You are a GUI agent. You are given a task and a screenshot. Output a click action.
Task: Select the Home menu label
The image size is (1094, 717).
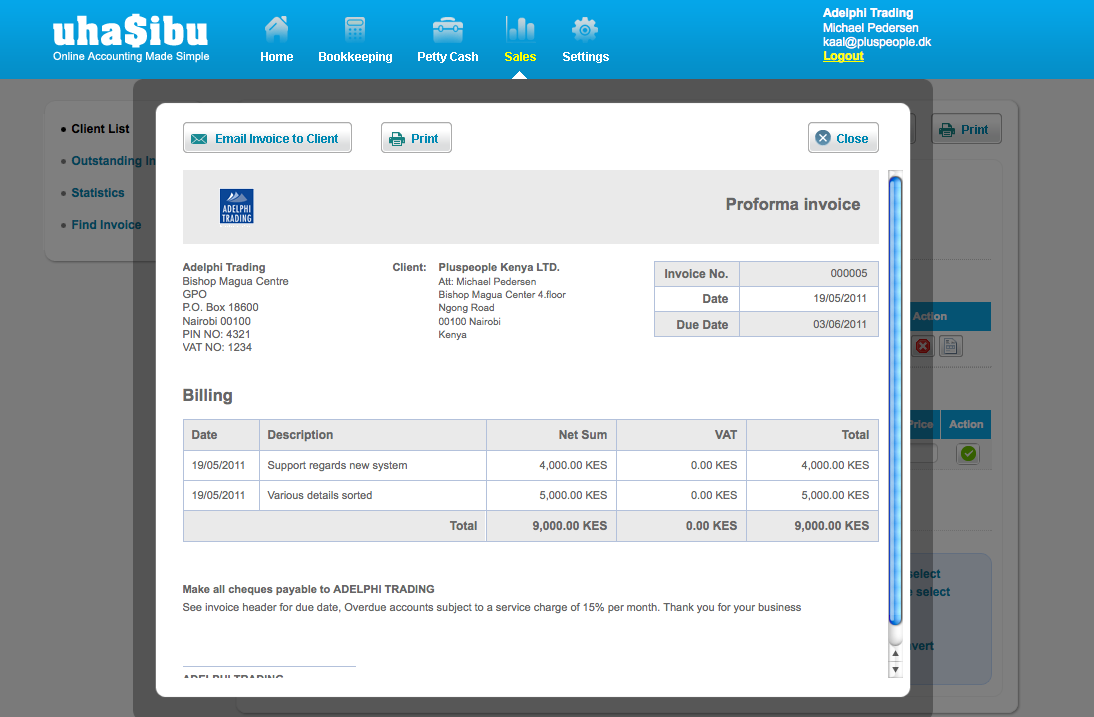[x=276, y=57]
